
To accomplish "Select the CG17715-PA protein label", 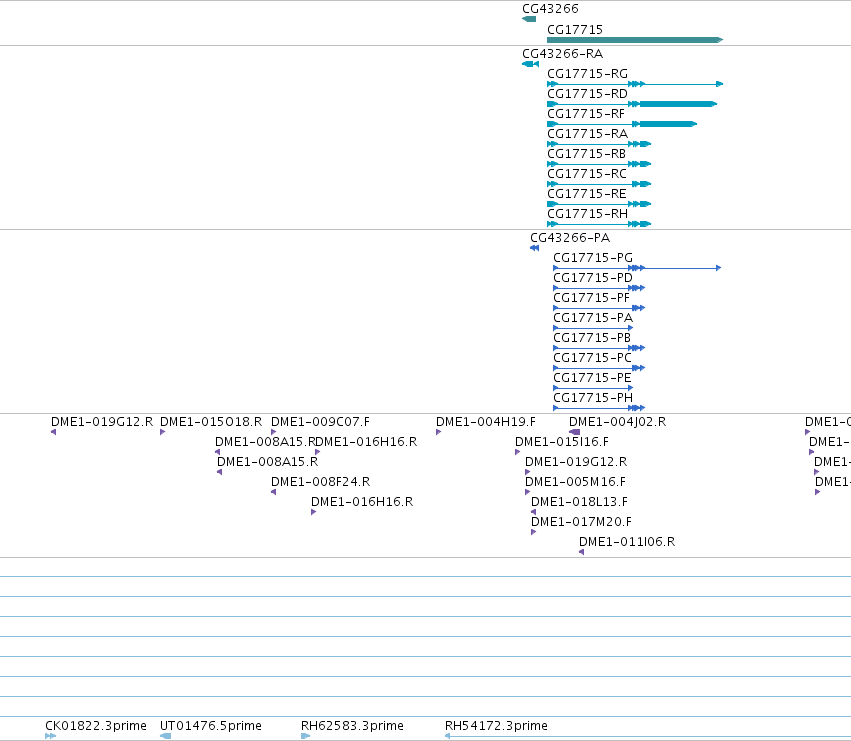I will click(x=593, y=318).
